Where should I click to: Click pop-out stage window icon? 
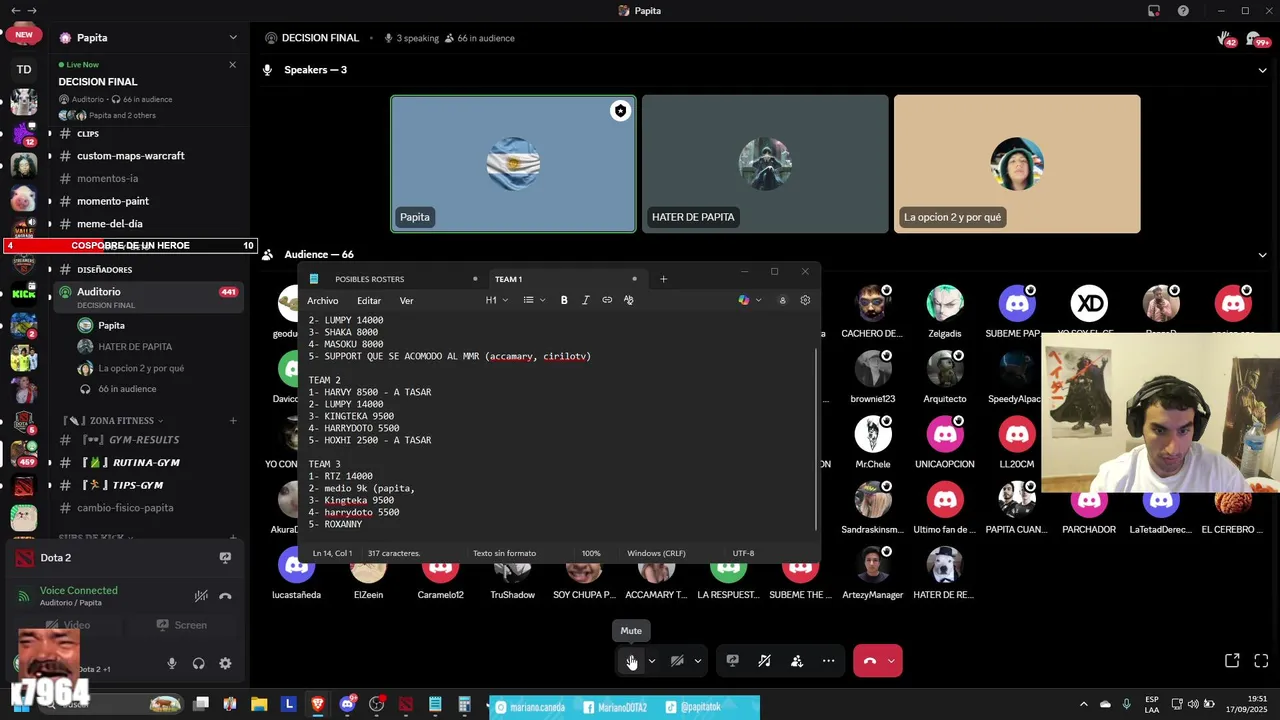(x=1232, y=661)
